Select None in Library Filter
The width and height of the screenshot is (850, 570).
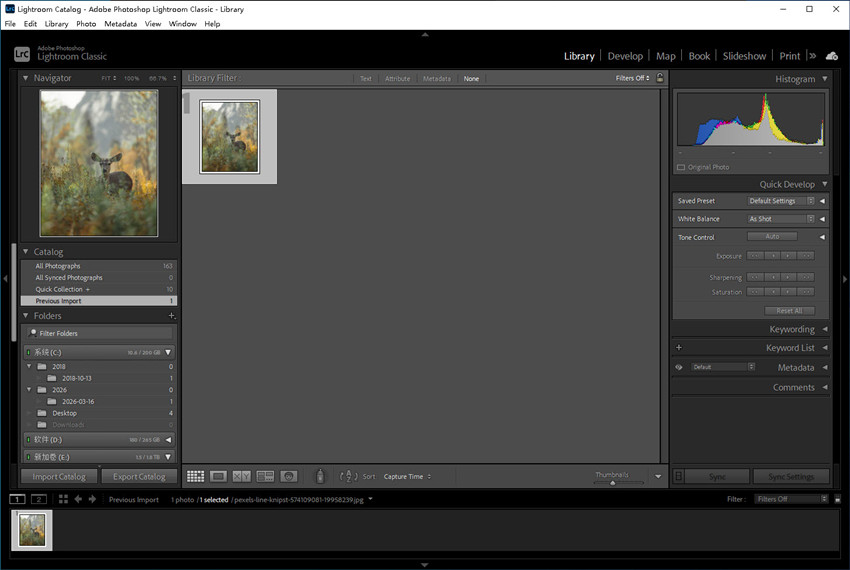pyautogui.click(x=471, y=79)
